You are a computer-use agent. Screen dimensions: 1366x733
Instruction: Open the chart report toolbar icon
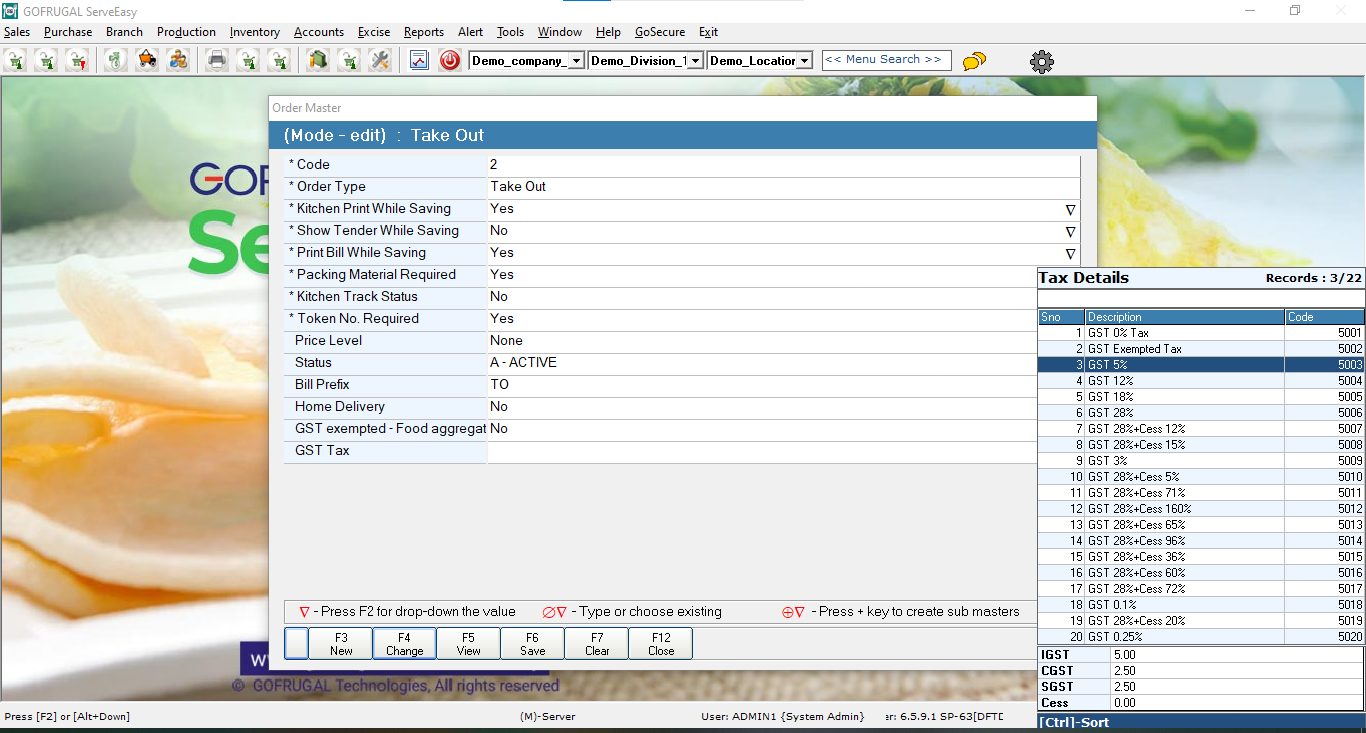point(419,60)
